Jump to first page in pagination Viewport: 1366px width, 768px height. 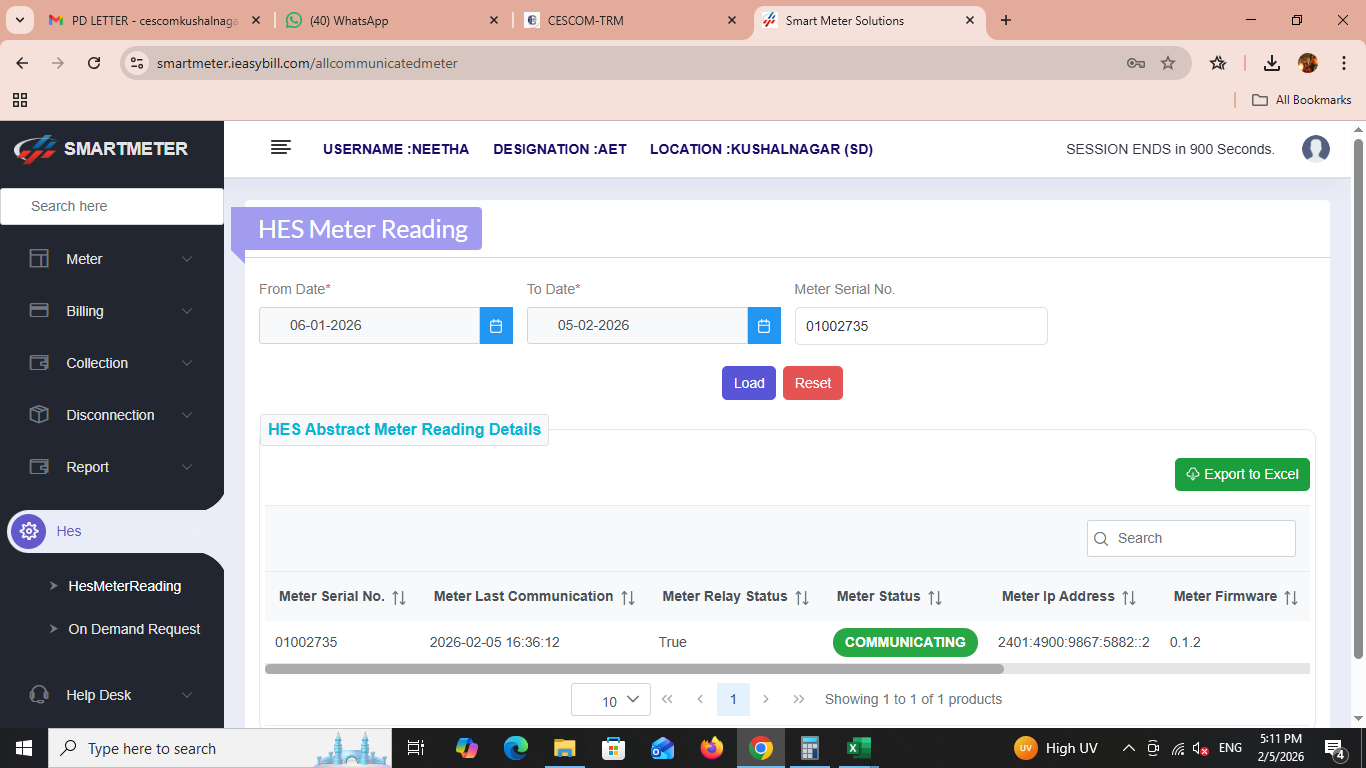pyautogui.click(x=667, y=699)
